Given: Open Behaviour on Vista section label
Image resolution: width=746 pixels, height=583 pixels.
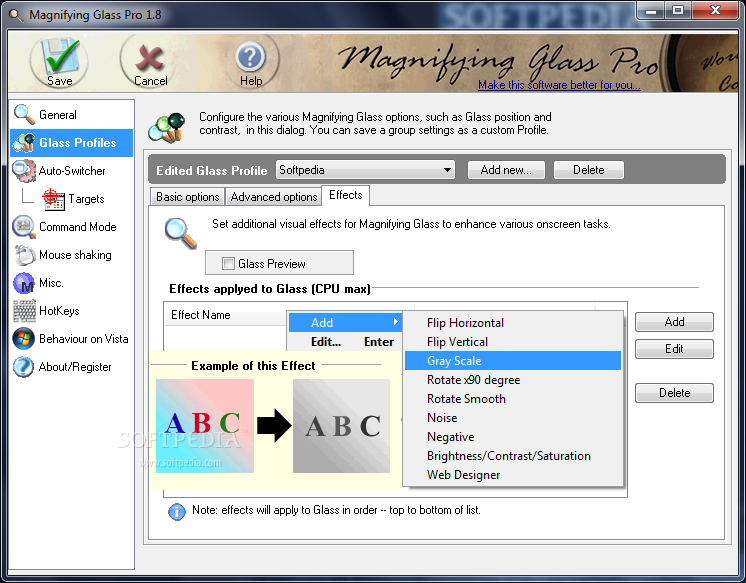Looking at the screenshot, I should coord(84,339).
